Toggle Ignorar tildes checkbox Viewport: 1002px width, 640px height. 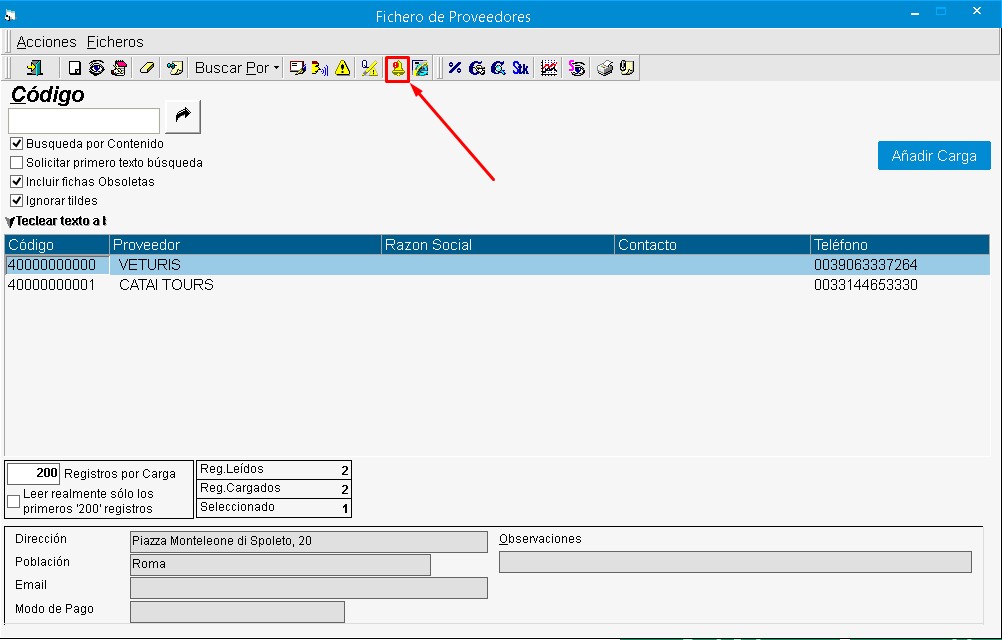16,201
